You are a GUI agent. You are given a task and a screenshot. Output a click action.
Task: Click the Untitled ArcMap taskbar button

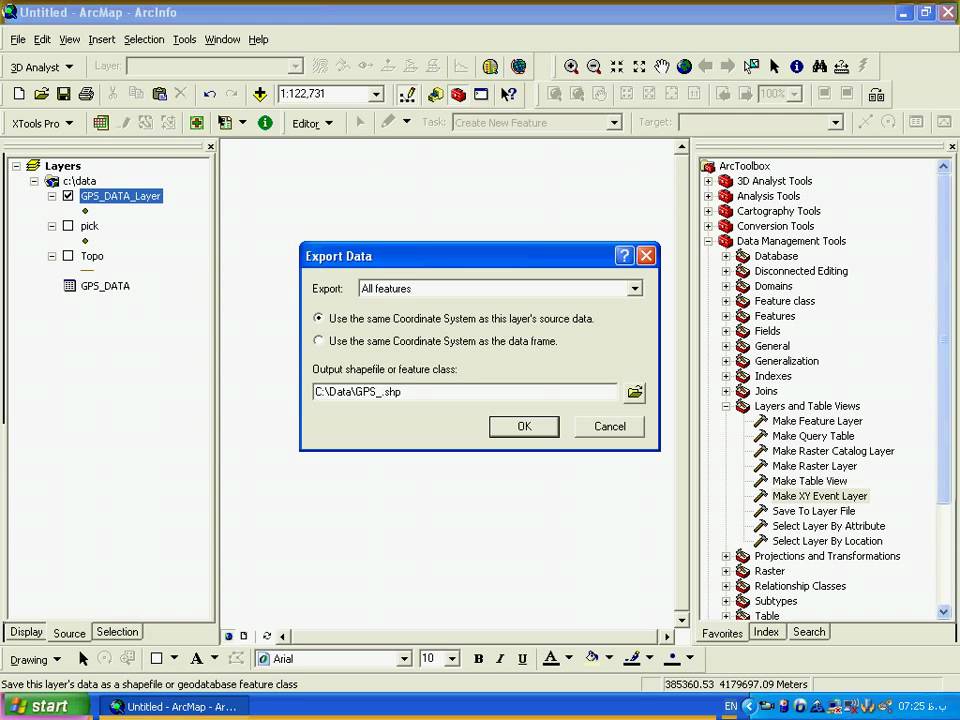[x=174, y=707]
